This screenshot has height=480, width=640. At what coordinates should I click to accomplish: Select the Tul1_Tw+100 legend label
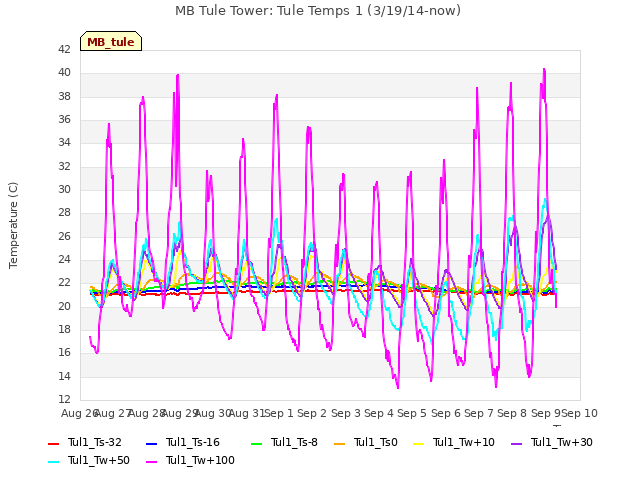[x=200, y=460]
